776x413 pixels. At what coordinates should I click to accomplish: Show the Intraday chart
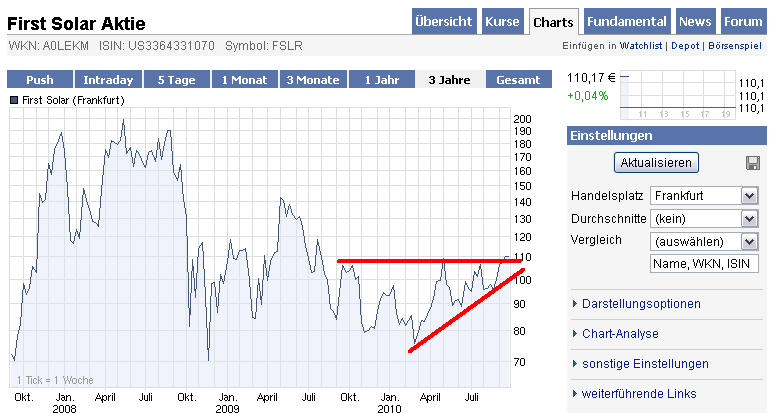pos(108,80)
